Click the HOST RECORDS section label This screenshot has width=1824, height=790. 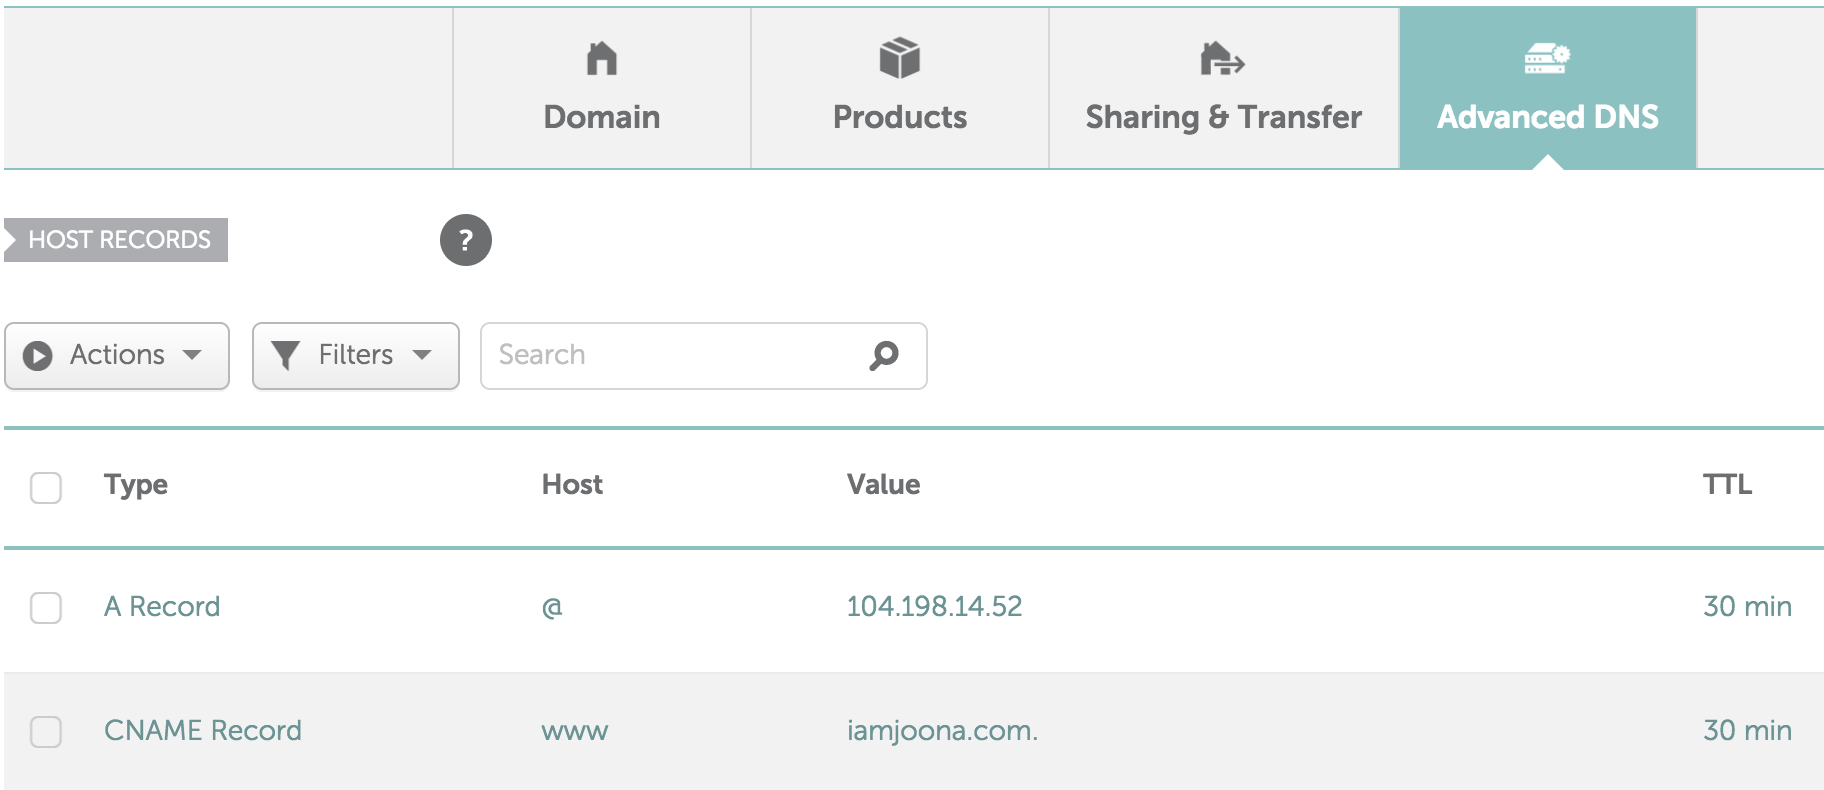pyautogui.click(x=116, y=240)
